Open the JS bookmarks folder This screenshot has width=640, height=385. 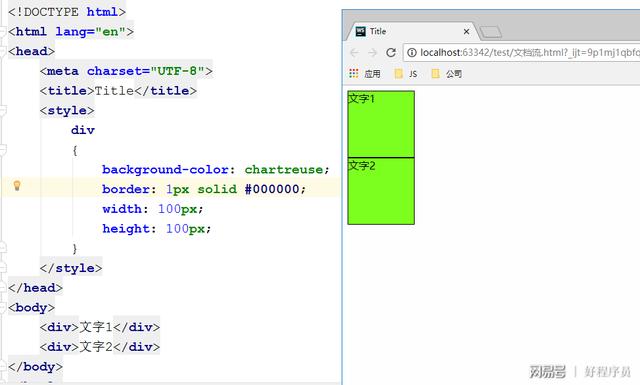click(x=406, y=73)
